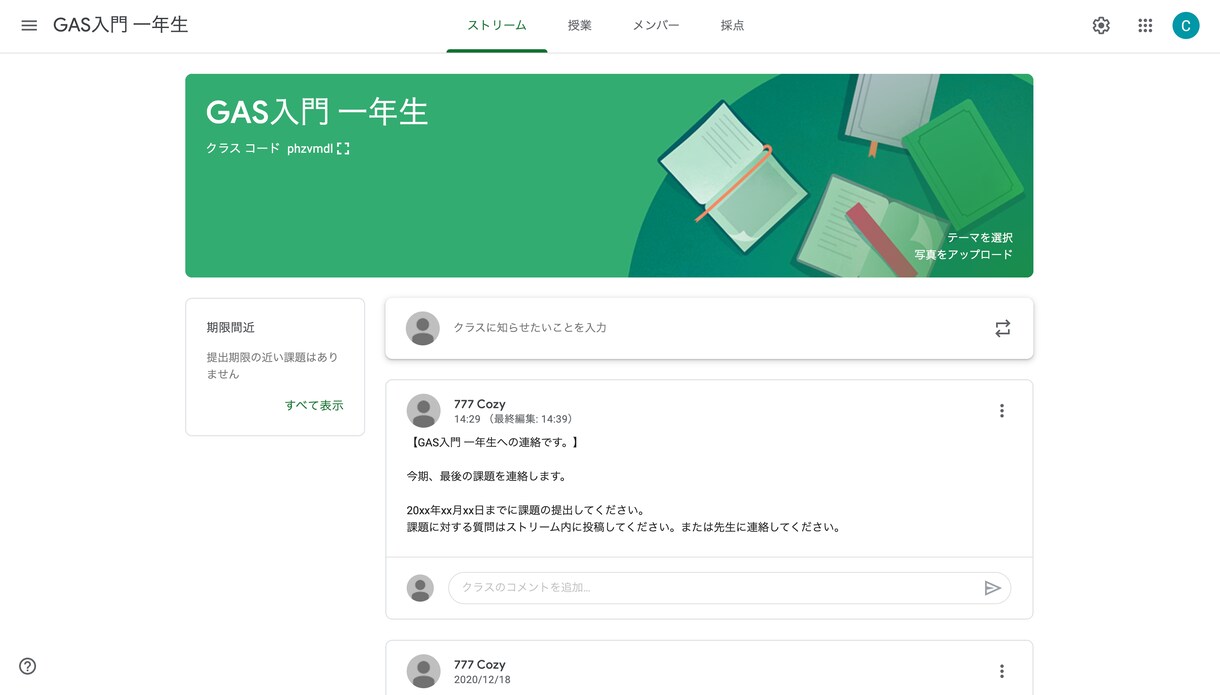This screenshot has height=695, width=1220.
Task: Click line starting 20xx年xx月xx日までに
Action: click(x=525, y=510)
